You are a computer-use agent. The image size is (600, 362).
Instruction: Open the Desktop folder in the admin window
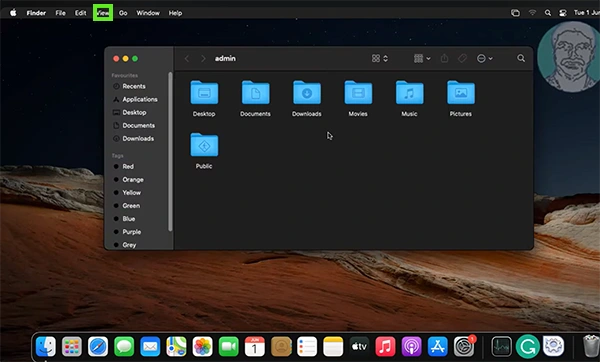(204, 92)
